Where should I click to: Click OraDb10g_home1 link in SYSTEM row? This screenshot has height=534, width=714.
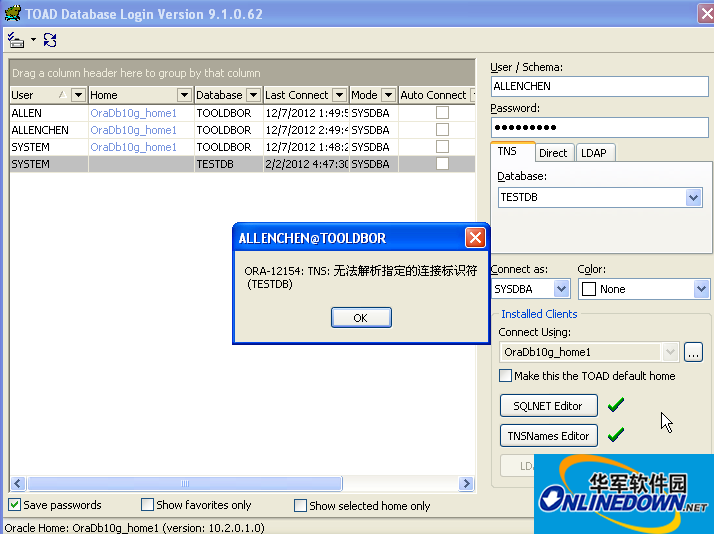point(133,147)
